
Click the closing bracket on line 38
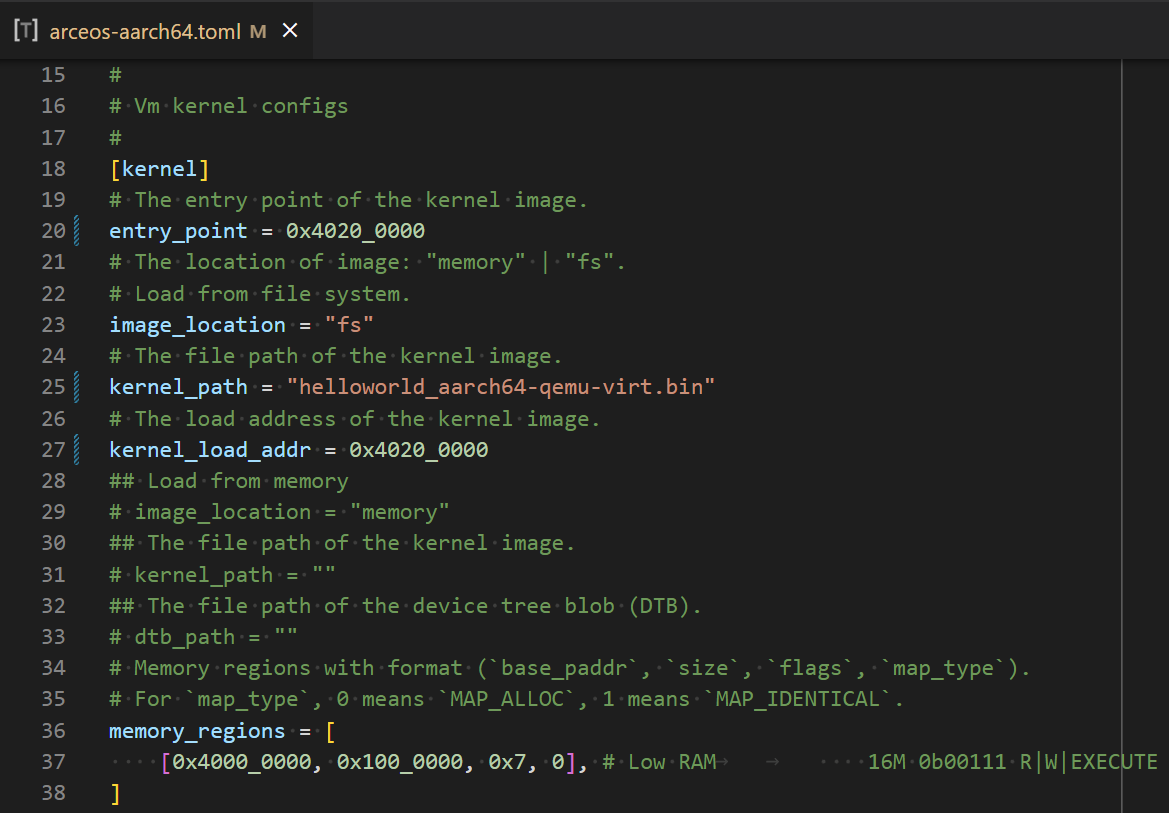(115, 794)
